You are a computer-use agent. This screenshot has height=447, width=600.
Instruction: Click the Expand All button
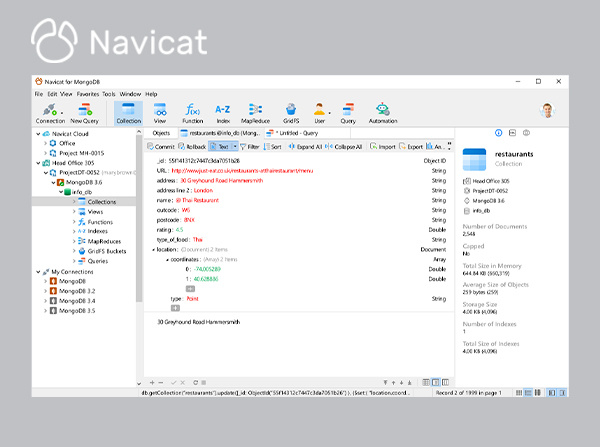pos(305,147)
